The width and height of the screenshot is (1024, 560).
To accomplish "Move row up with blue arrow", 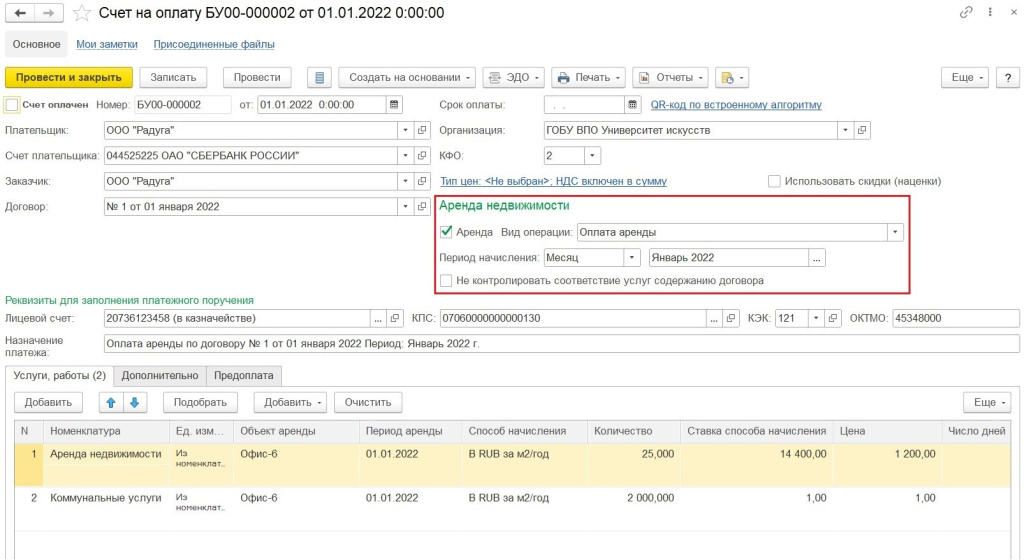I will tap(111, 402).
